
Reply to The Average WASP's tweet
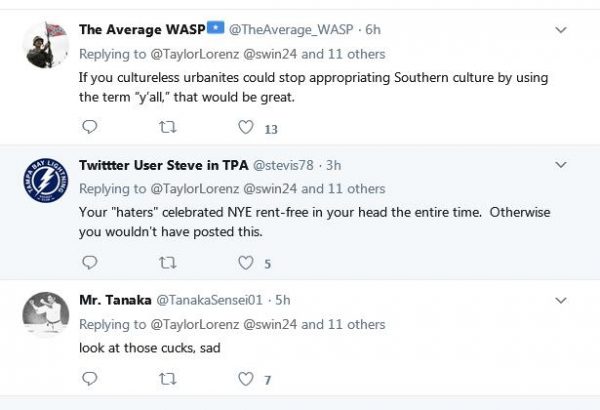[x=89, y=127]
